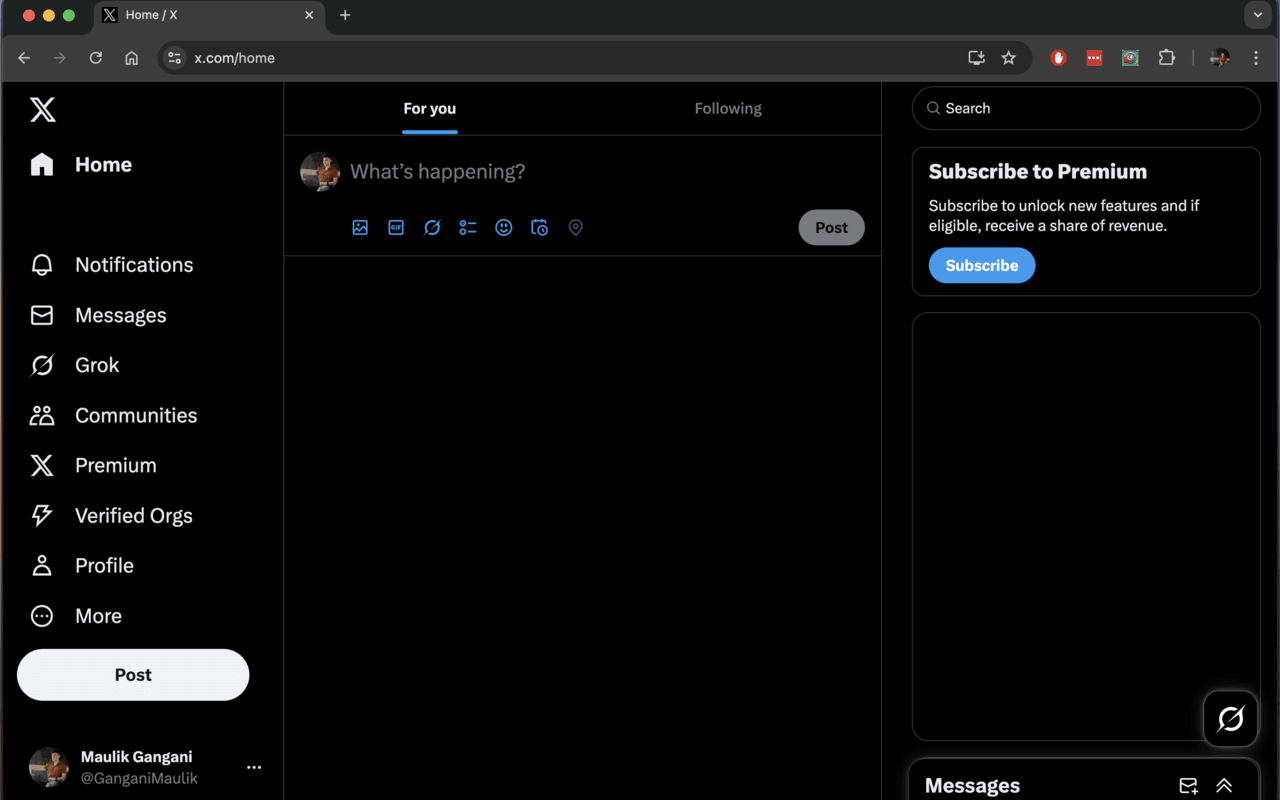Go back in the browser

24,58
